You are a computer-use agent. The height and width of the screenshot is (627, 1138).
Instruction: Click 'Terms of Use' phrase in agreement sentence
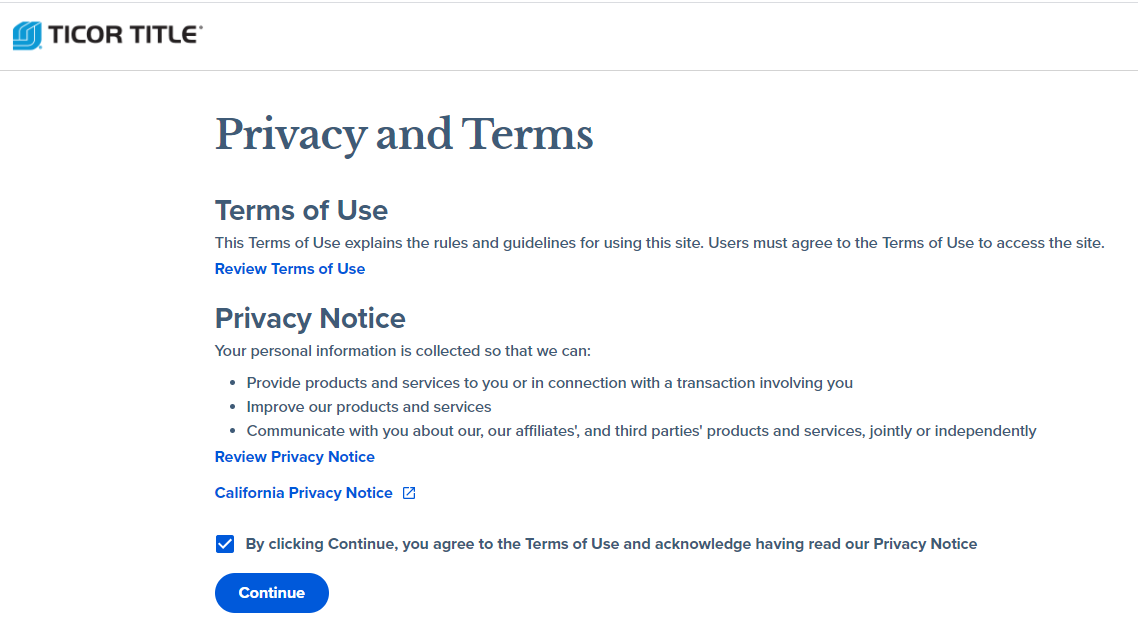click(572, 544)
